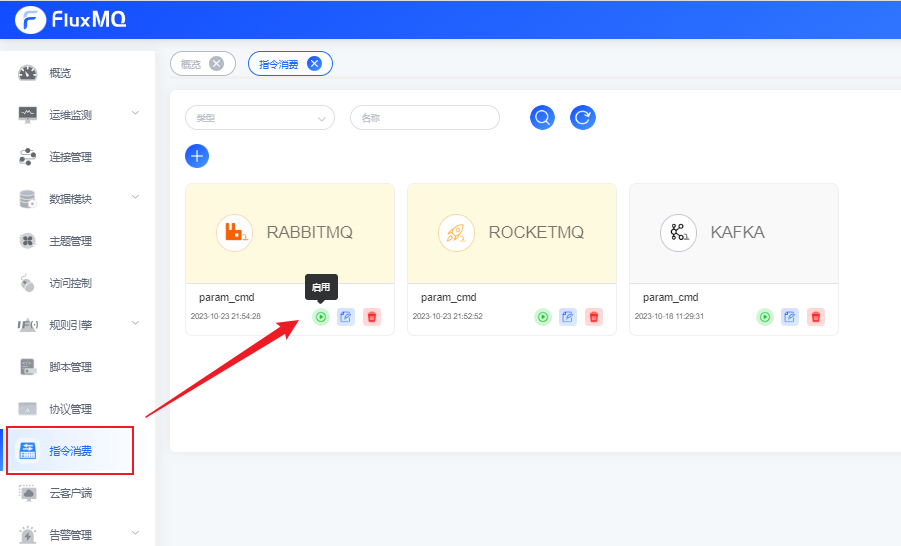Open 概览 in the sidebar
The height and width of the screenshot is (546, 901).
tap(60, 73)
